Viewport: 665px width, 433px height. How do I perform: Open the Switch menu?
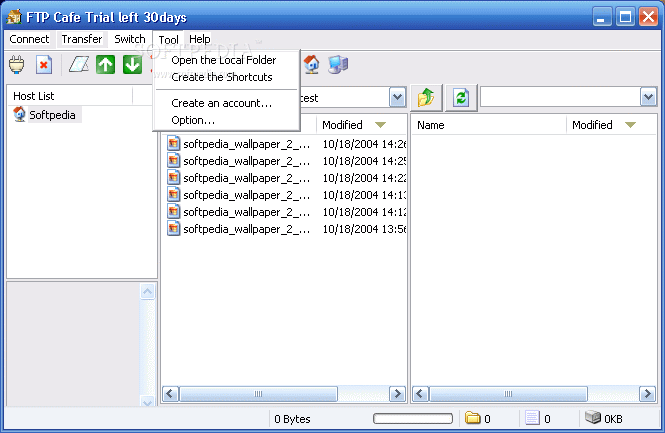(130, 39)
